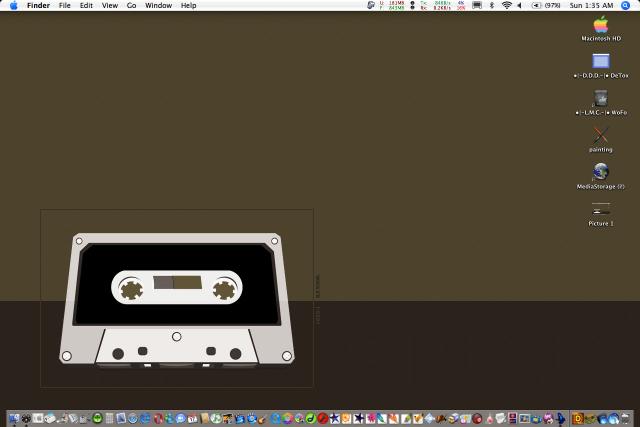Open the Go menu
This screenshot has width=640, height=427.
point(131,5)
